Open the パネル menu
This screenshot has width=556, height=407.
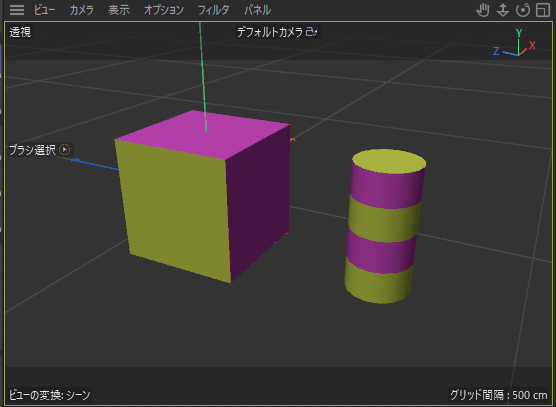point(257,10)
